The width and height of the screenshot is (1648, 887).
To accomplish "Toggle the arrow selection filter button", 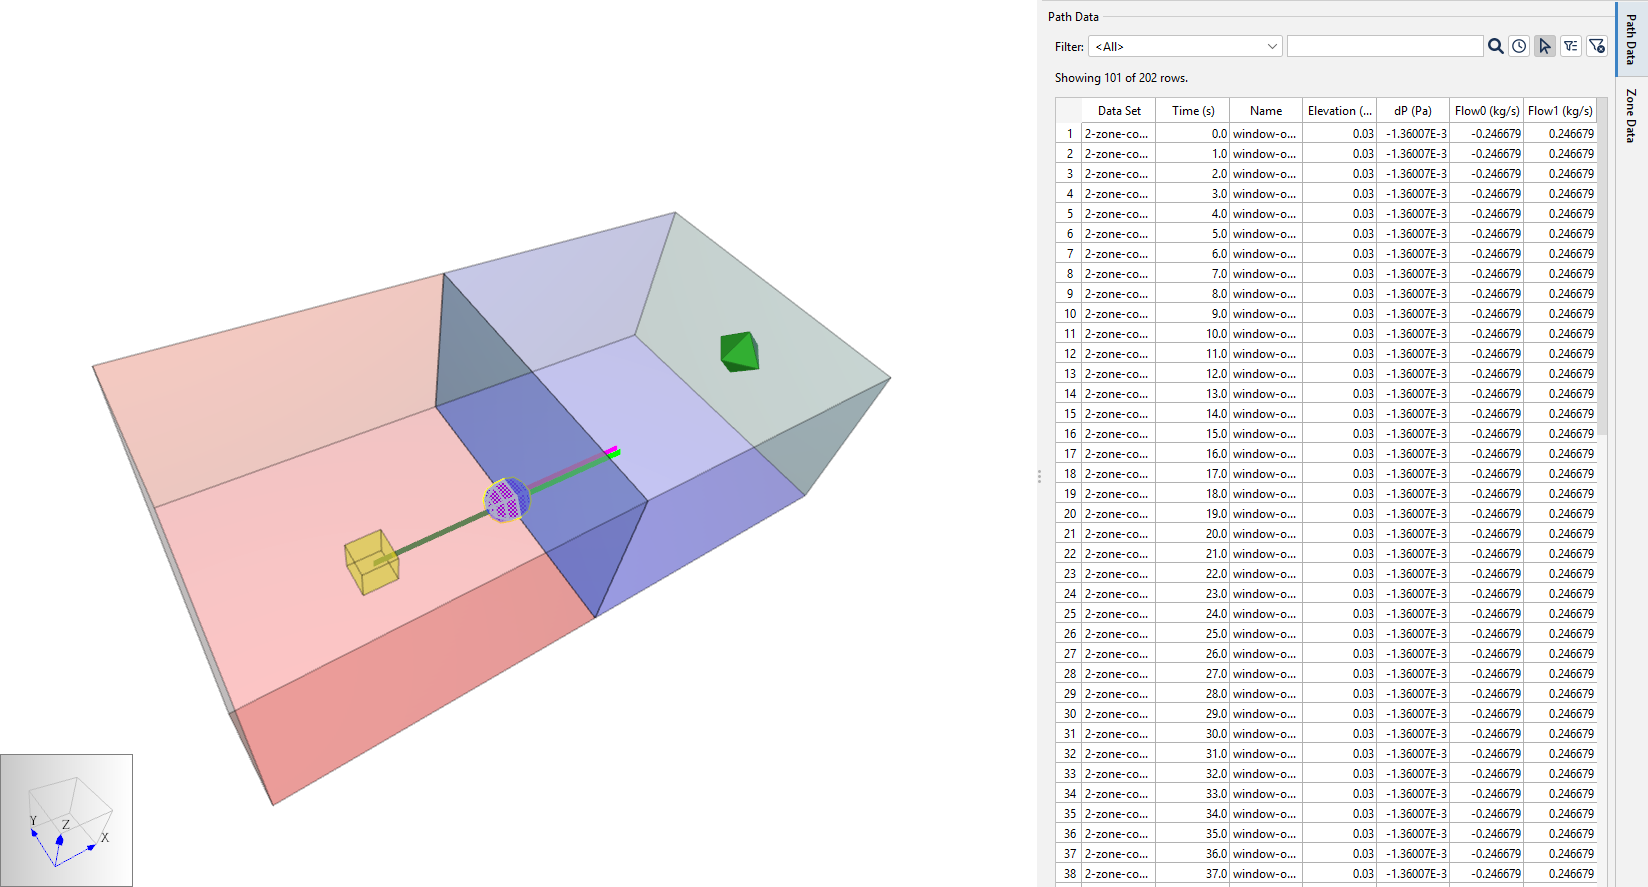I will 1545,46.
